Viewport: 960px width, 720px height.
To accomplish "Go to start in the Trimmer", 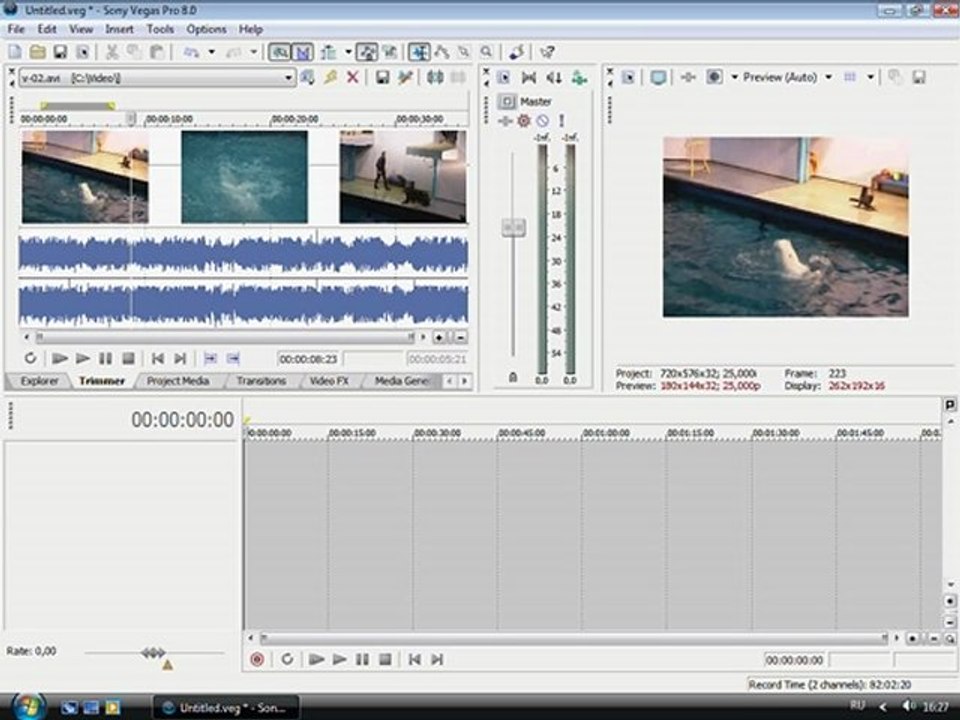I will (x=157, y=358).
